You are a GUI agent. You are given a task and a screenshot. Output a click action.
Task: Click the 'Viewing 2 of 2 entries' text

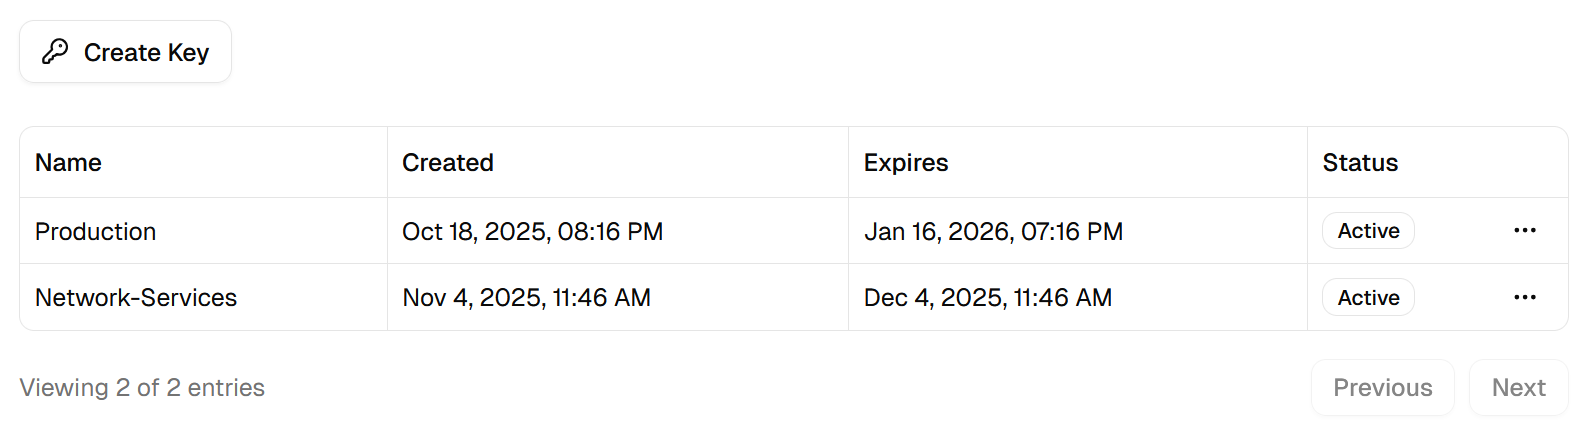click(x=142, y=387)
